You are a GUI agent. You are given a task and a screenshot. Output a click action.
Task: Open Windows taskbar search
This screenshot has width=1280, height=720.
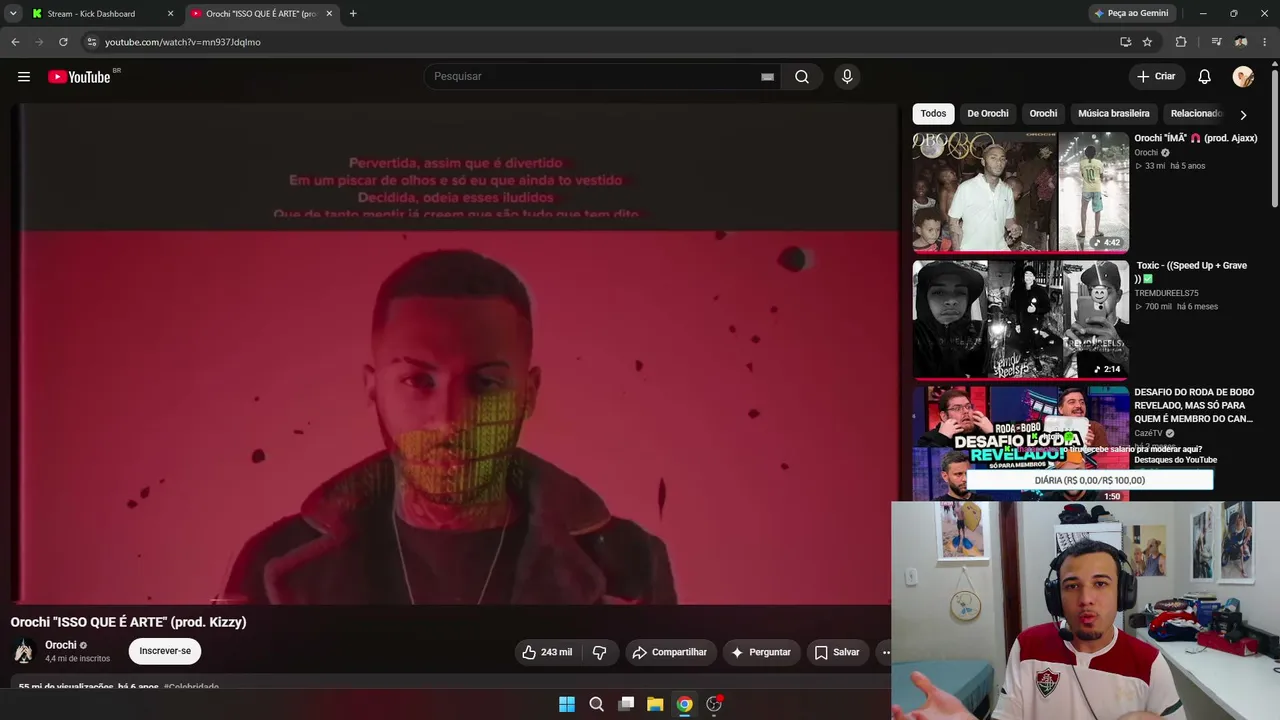(x=597, y=704)
